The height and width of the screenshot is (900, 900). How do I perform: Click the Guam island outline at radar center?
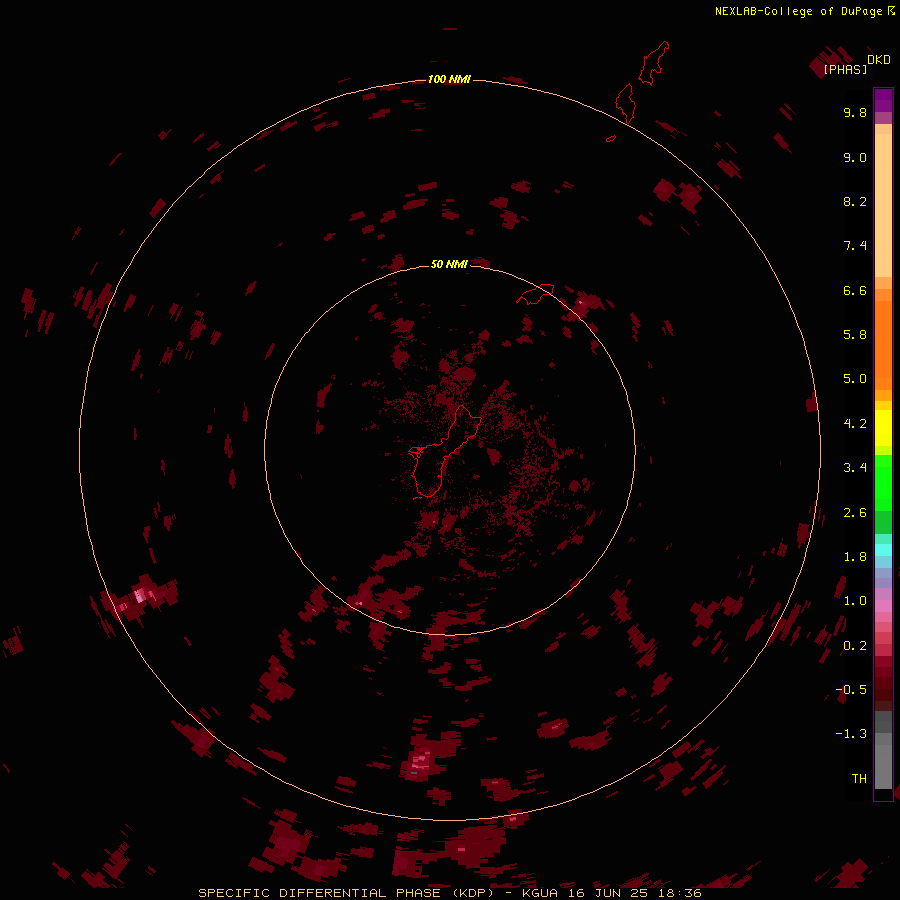[x=445, y=451]
